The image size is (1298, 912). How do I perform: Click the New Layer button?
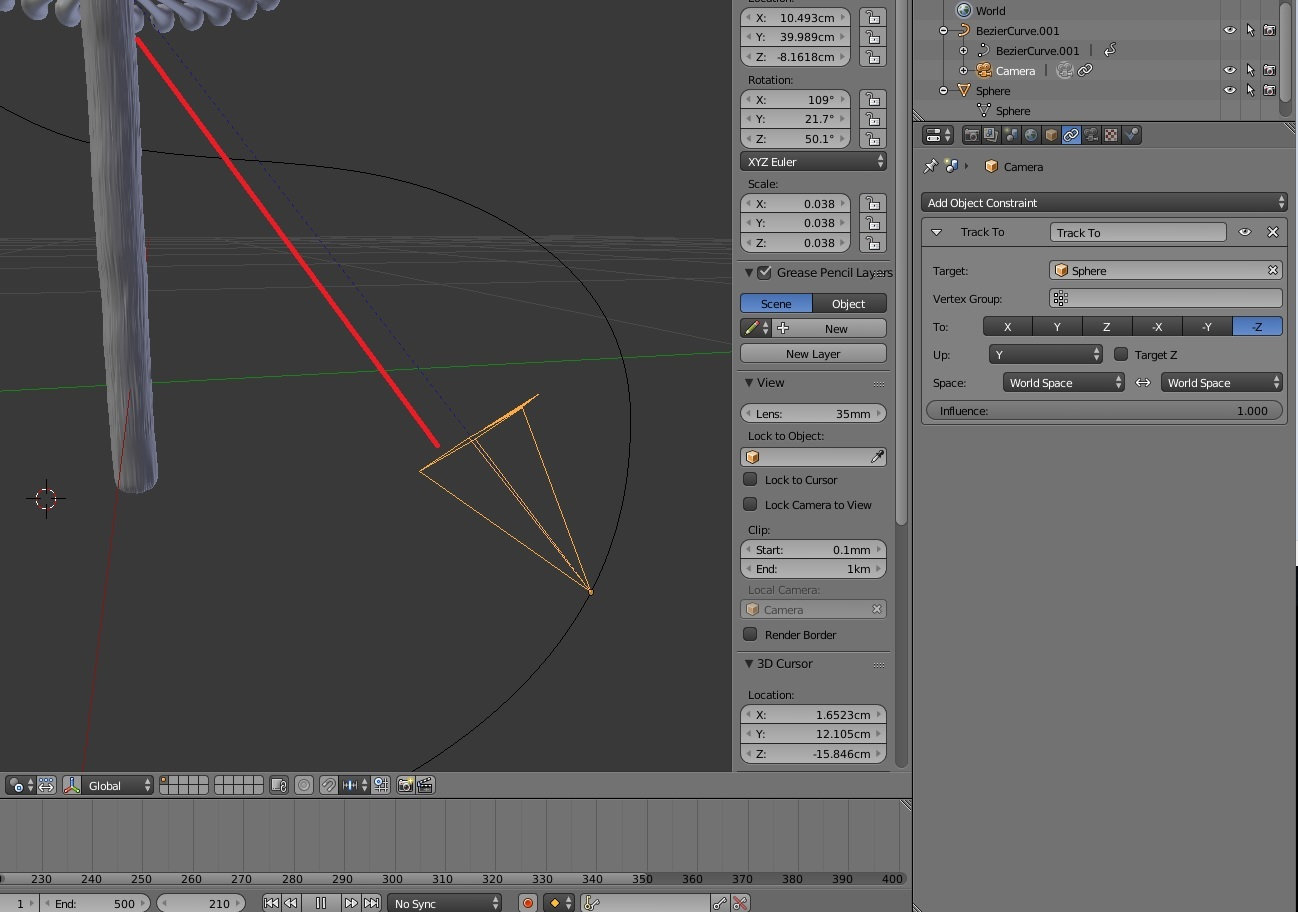point(813,354)
